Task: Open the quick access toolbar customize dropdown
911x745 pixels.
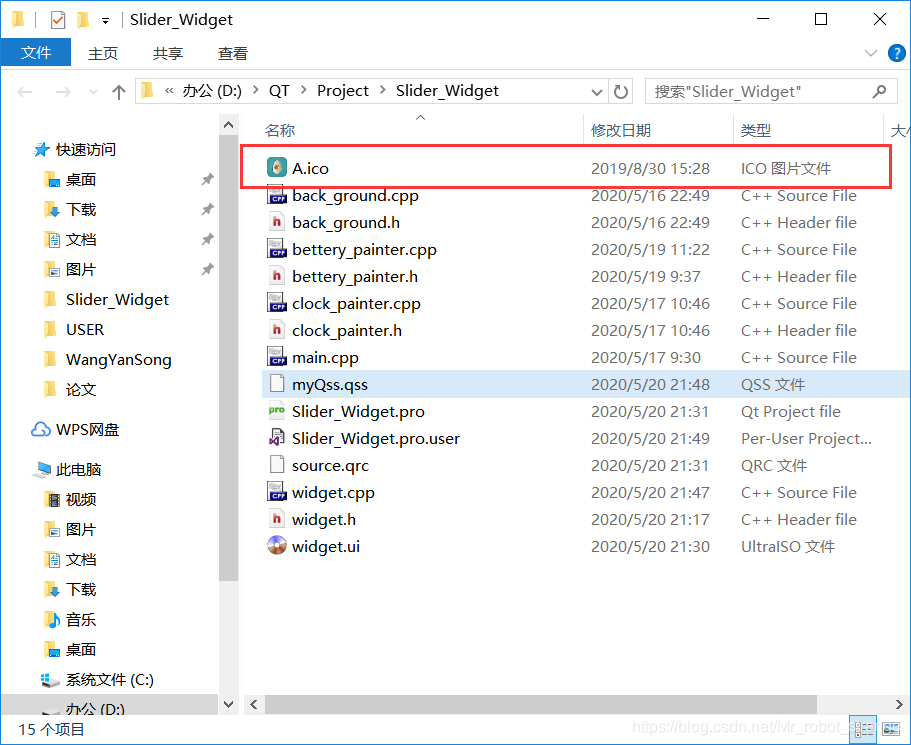Action: tap(105, 21)
